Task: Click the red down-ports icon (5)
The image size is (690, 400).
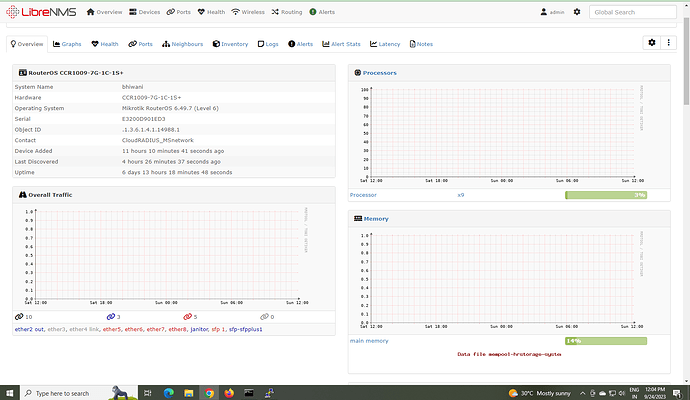Action: (x=187, y=316)
